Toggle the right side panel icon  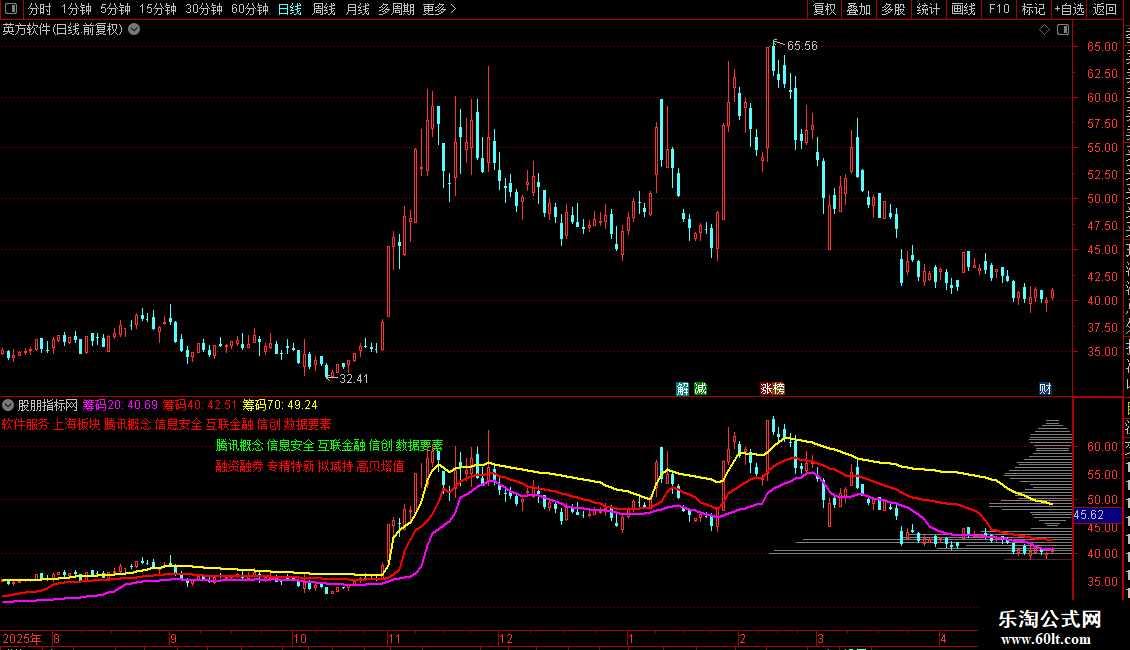(x=1063, y=30)
